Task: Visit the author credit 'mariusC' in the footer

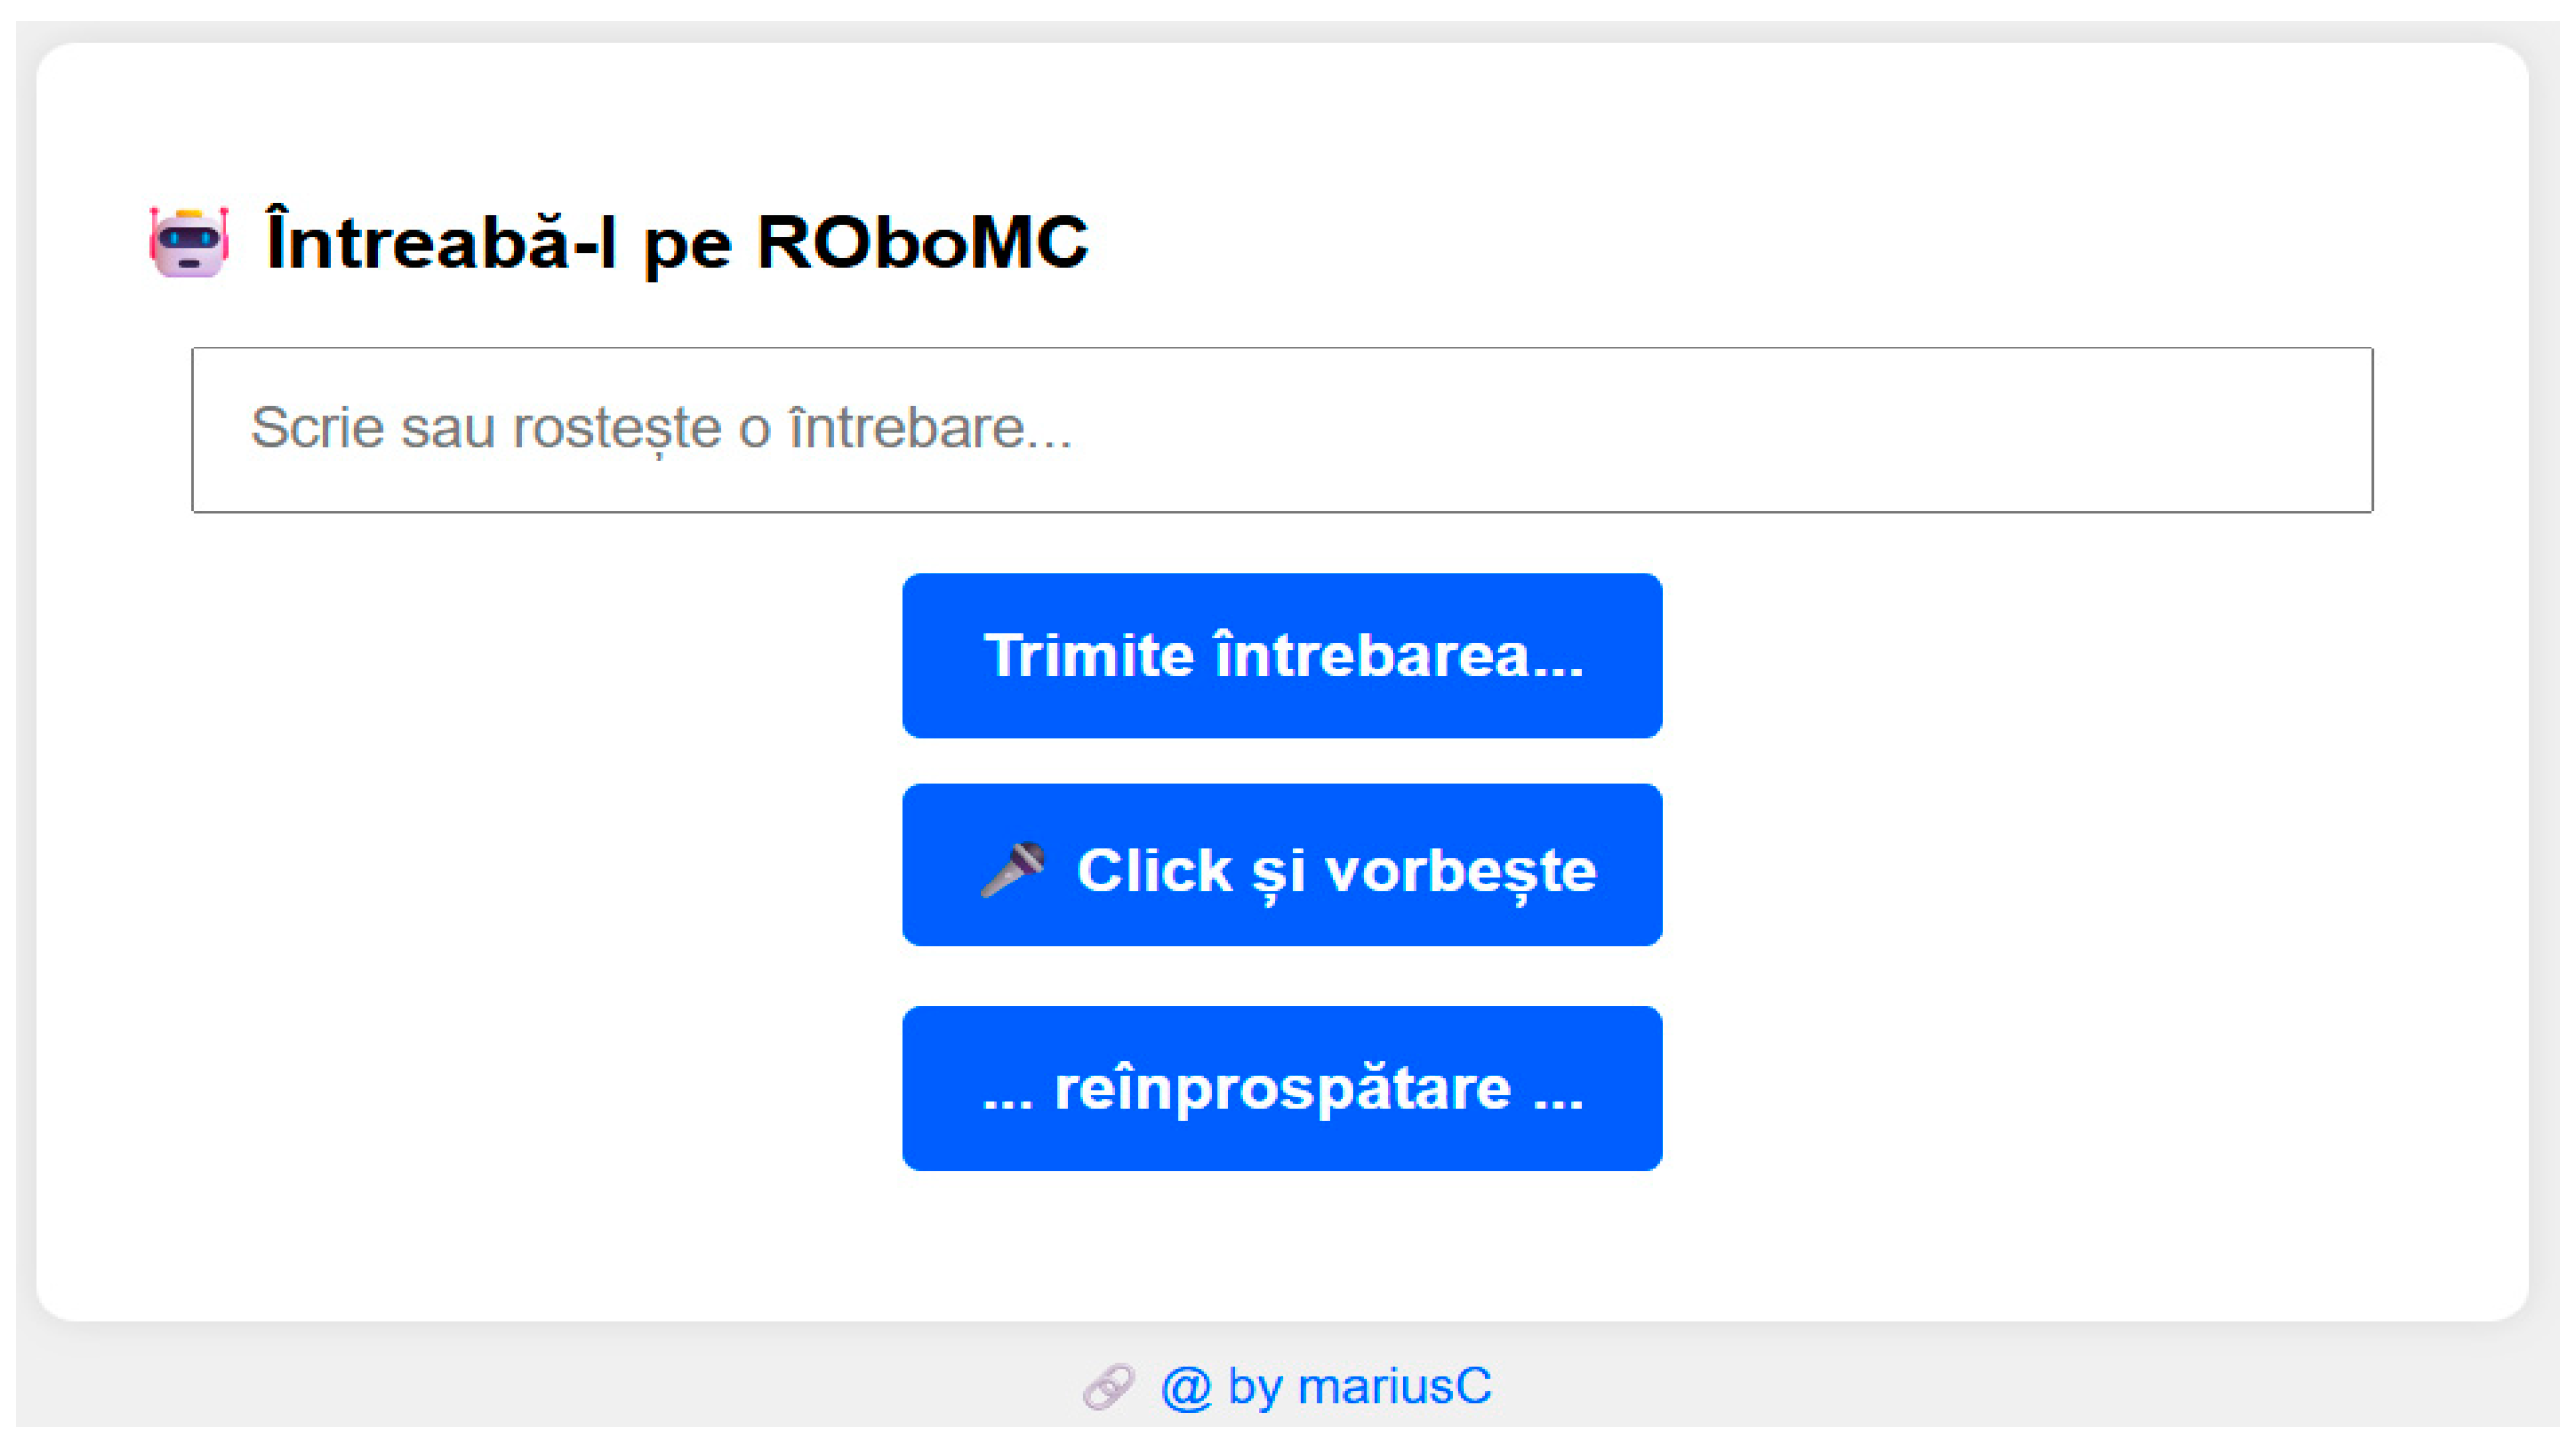Action: 1394,1387
